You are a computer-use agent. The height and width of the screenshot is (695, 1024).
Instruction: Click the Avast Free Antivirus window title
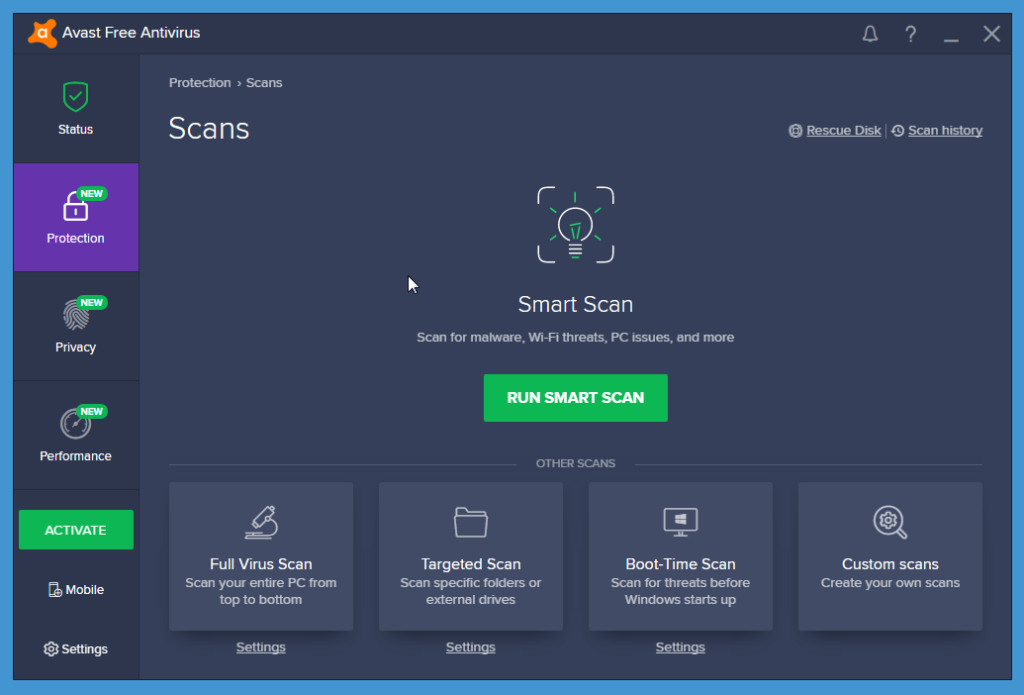[131, 33]
